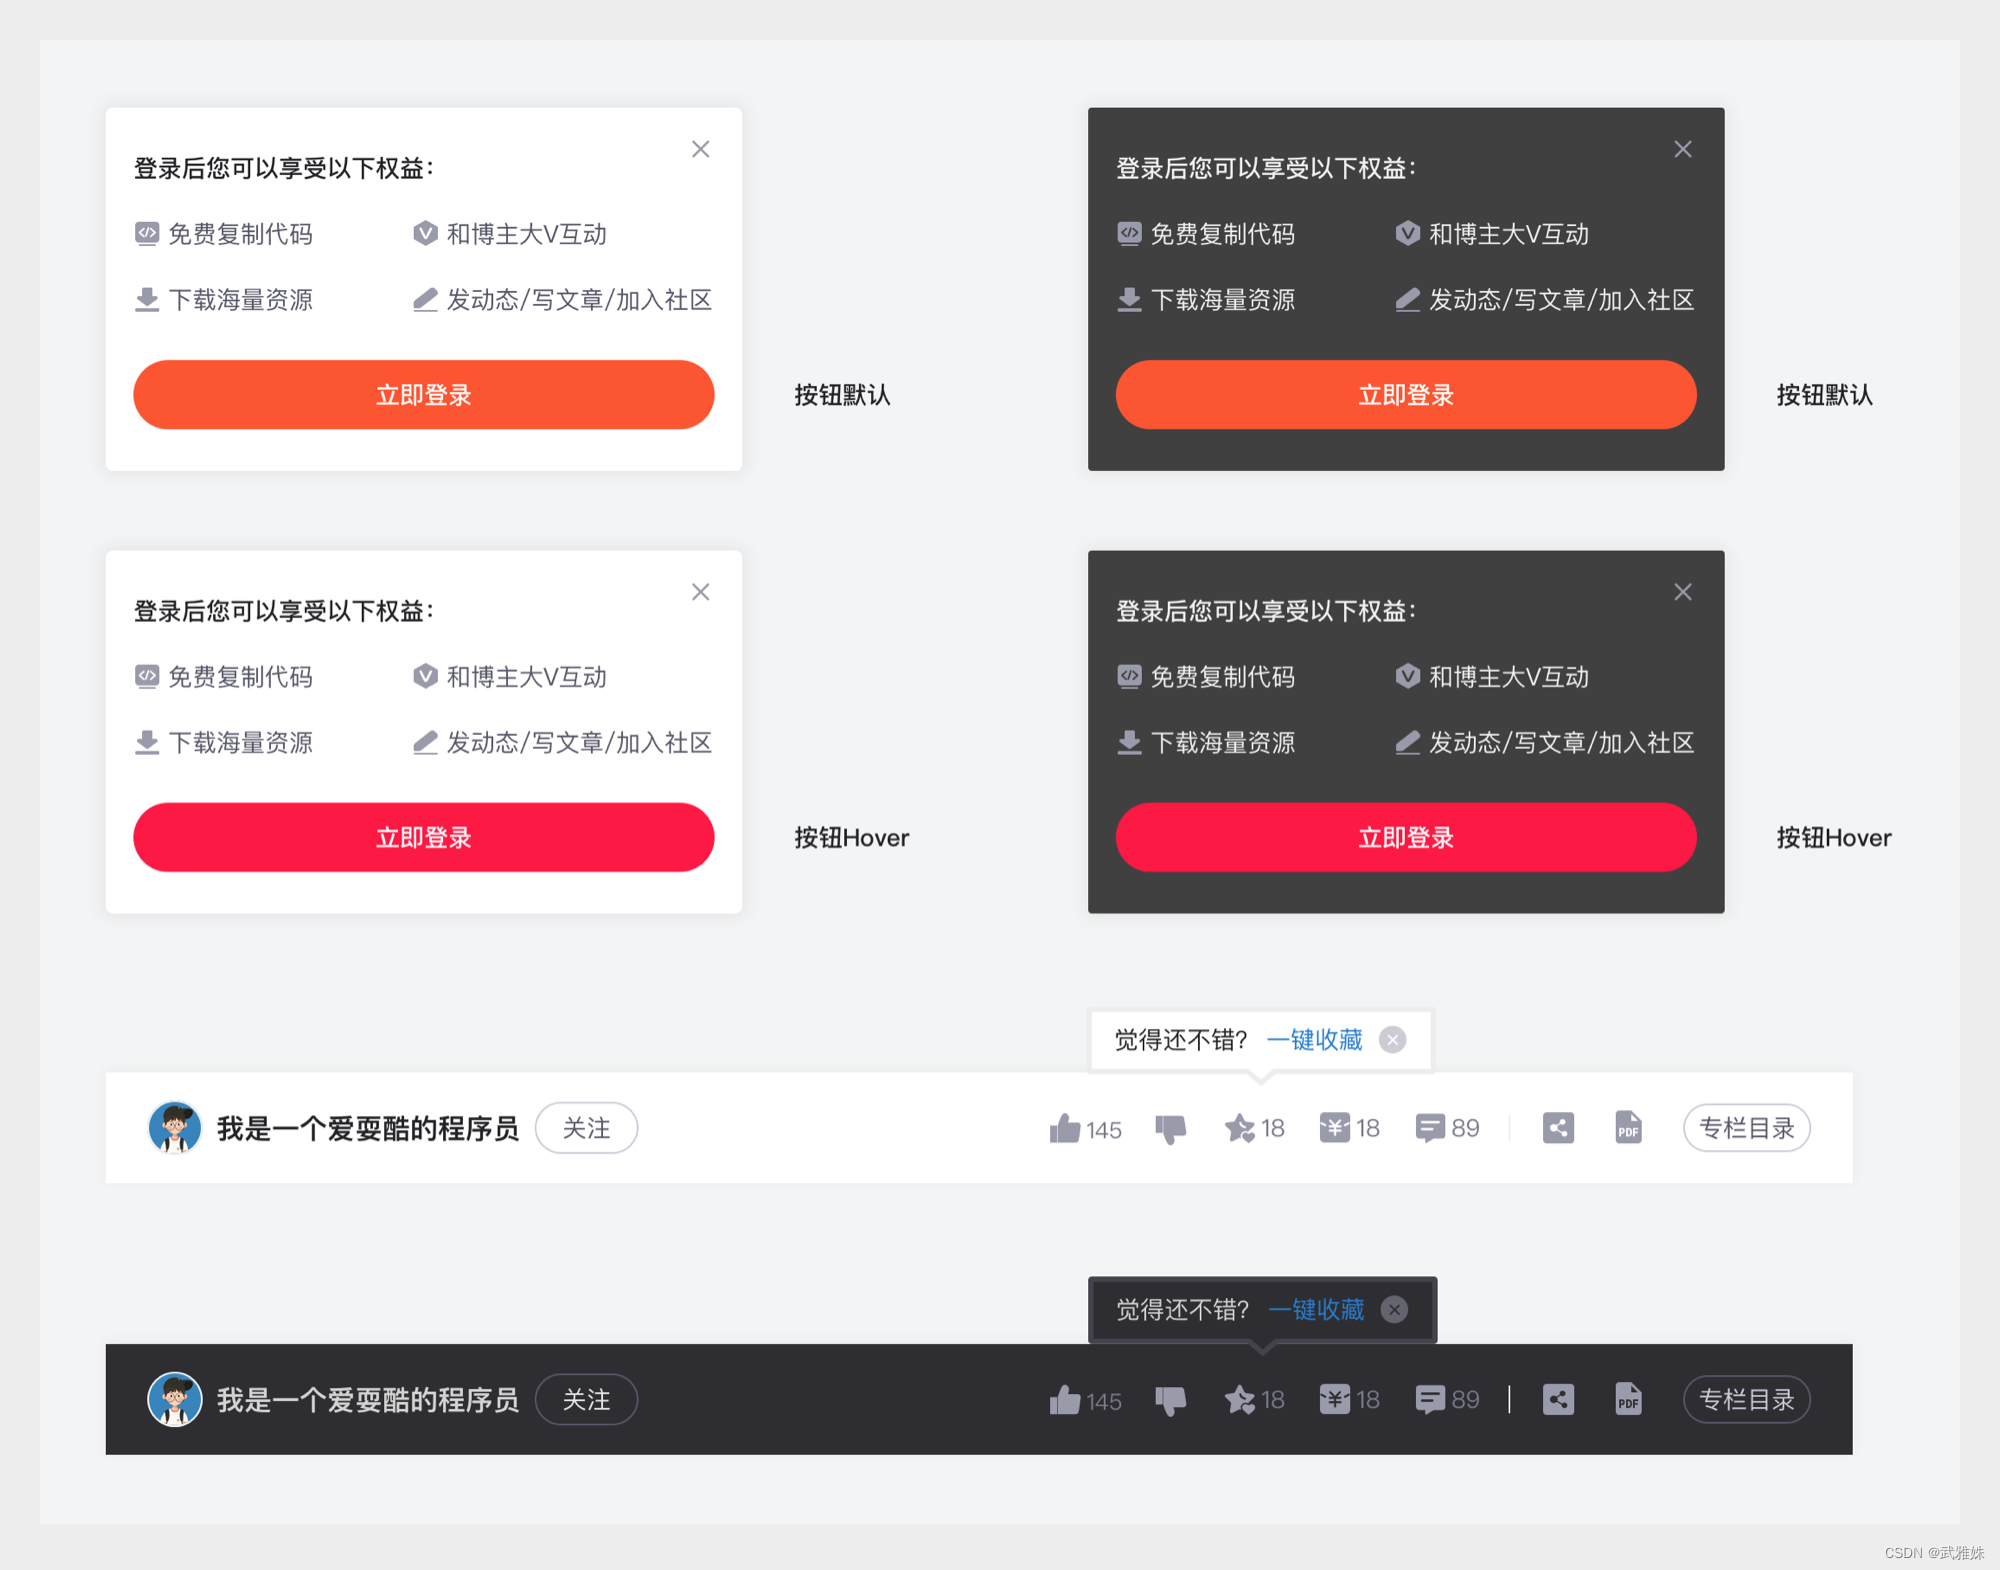This screenshot has height=1570, width=2000.
Task: Click red 立即登录 button in dark popup
Action: (1405, 837)
